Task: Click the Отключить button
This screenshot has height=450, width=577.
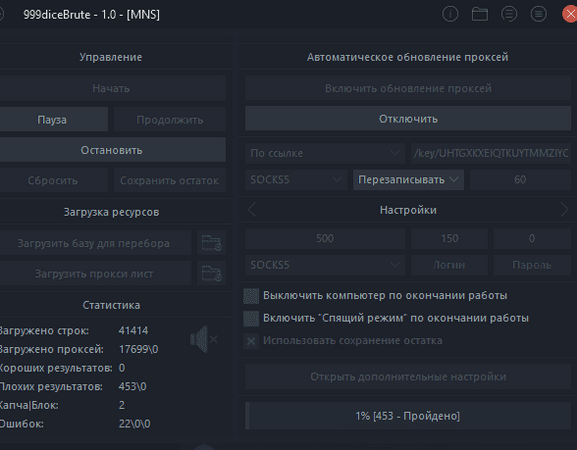Action: pos(408,118)
